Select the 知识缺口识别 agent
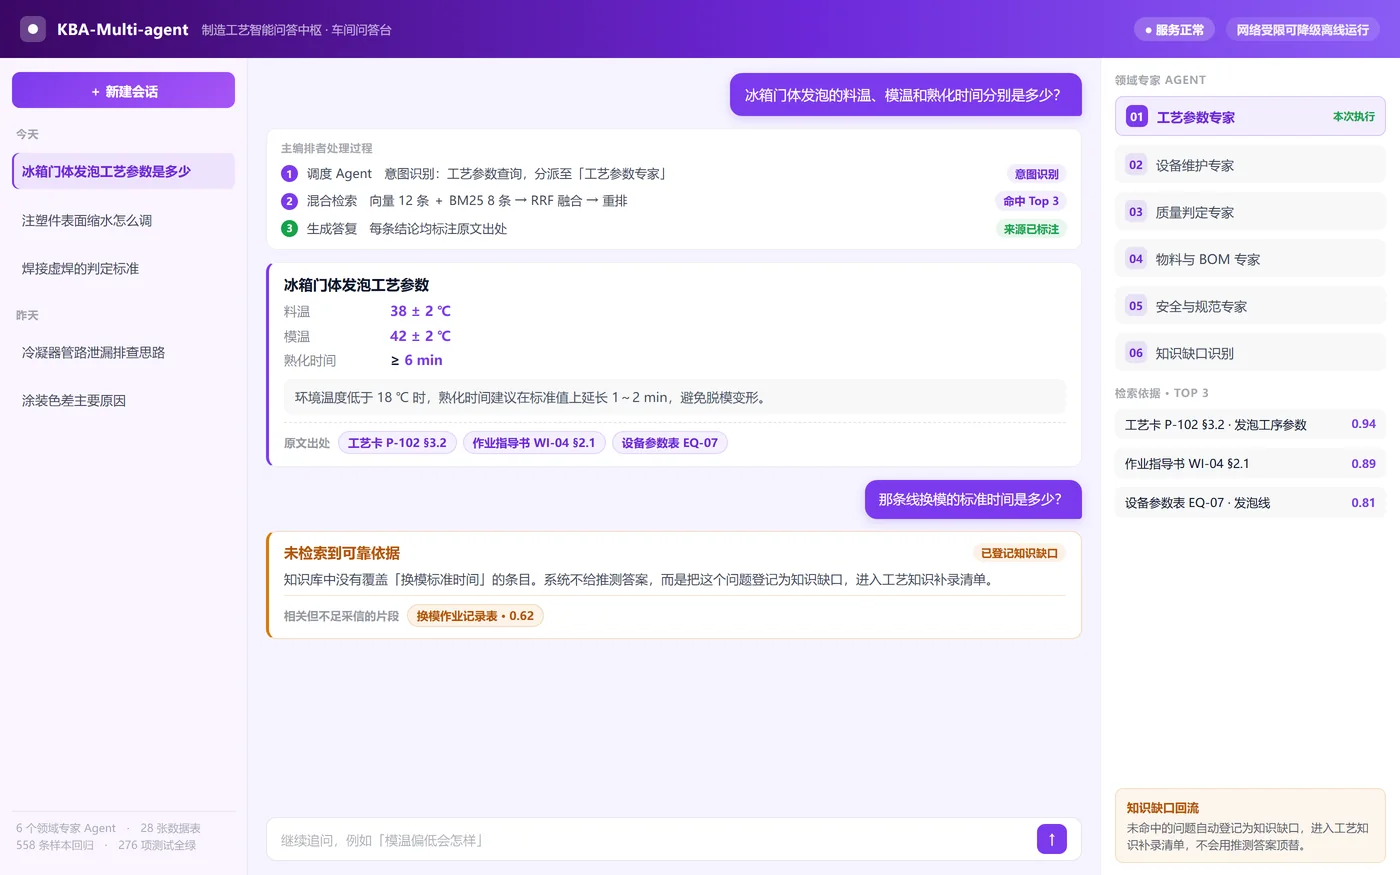 pos(1250,353)
